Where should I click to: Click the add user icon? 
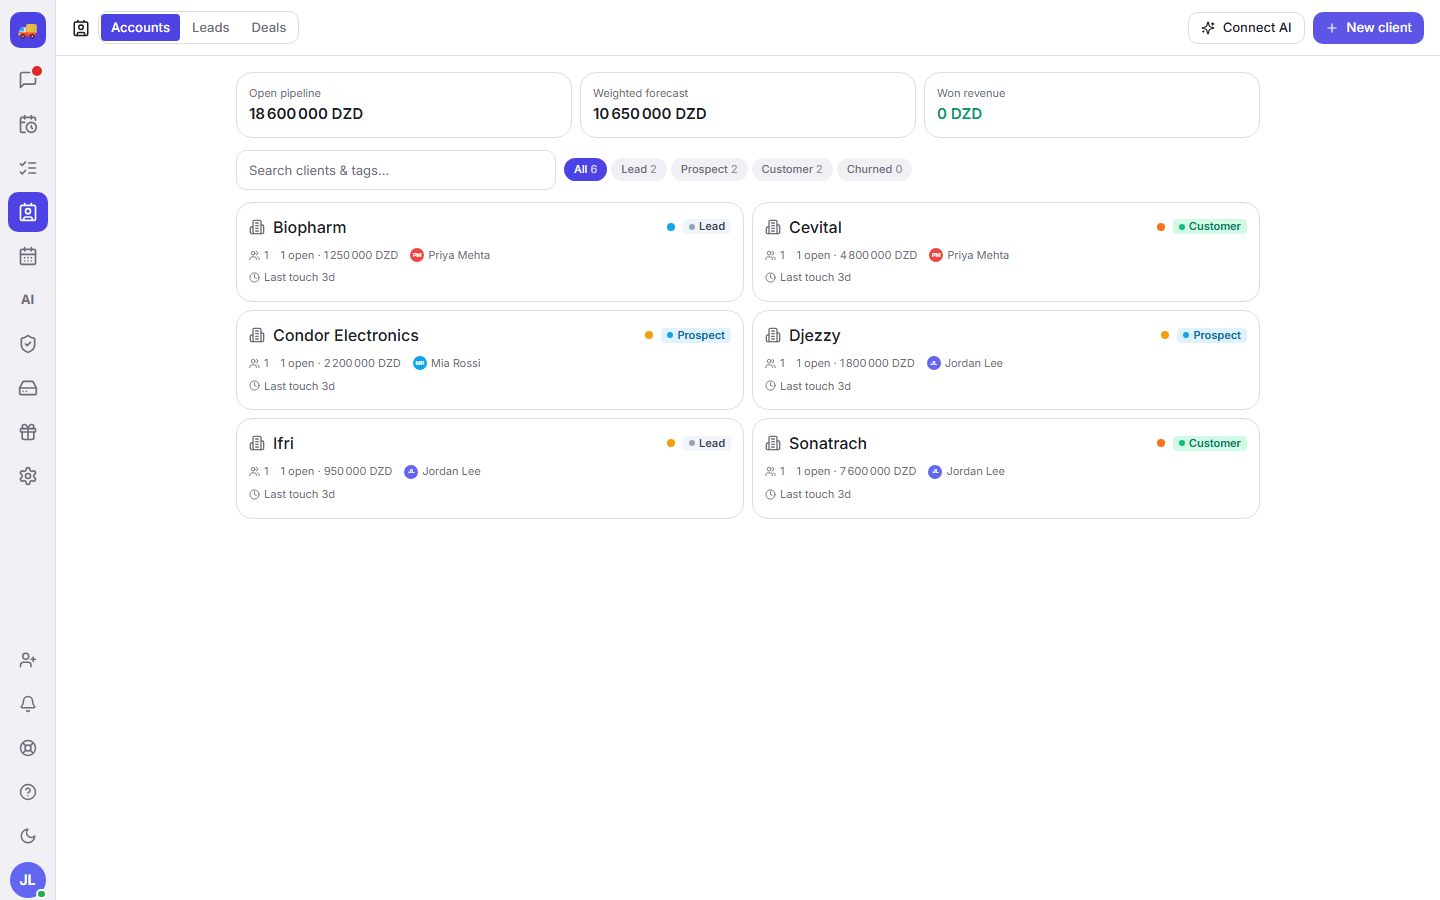coord(28,660)
